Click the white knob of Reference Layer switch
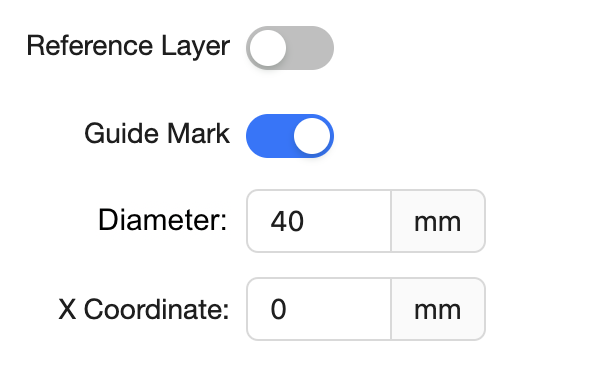596x366 pixels. [x=268, y=48]
